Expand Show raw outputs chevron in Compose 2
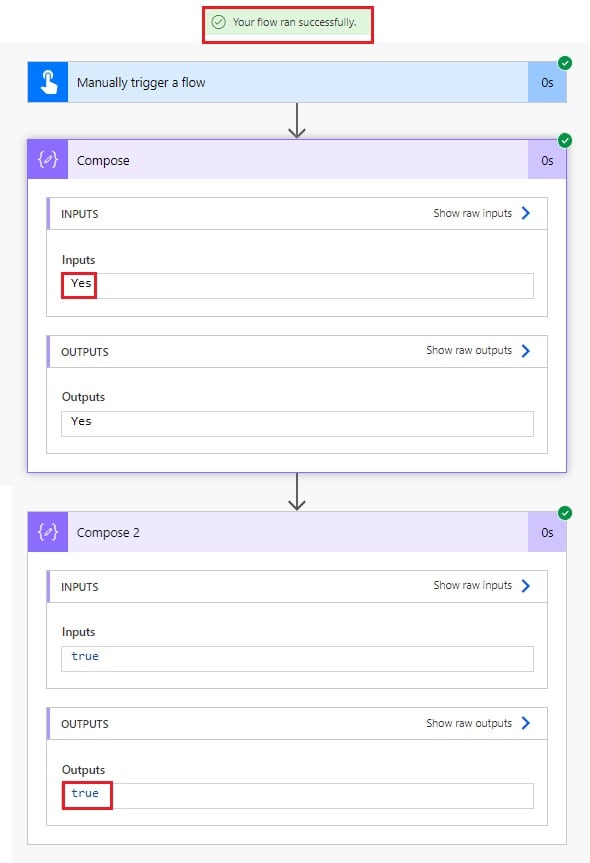 coord(526,723)
